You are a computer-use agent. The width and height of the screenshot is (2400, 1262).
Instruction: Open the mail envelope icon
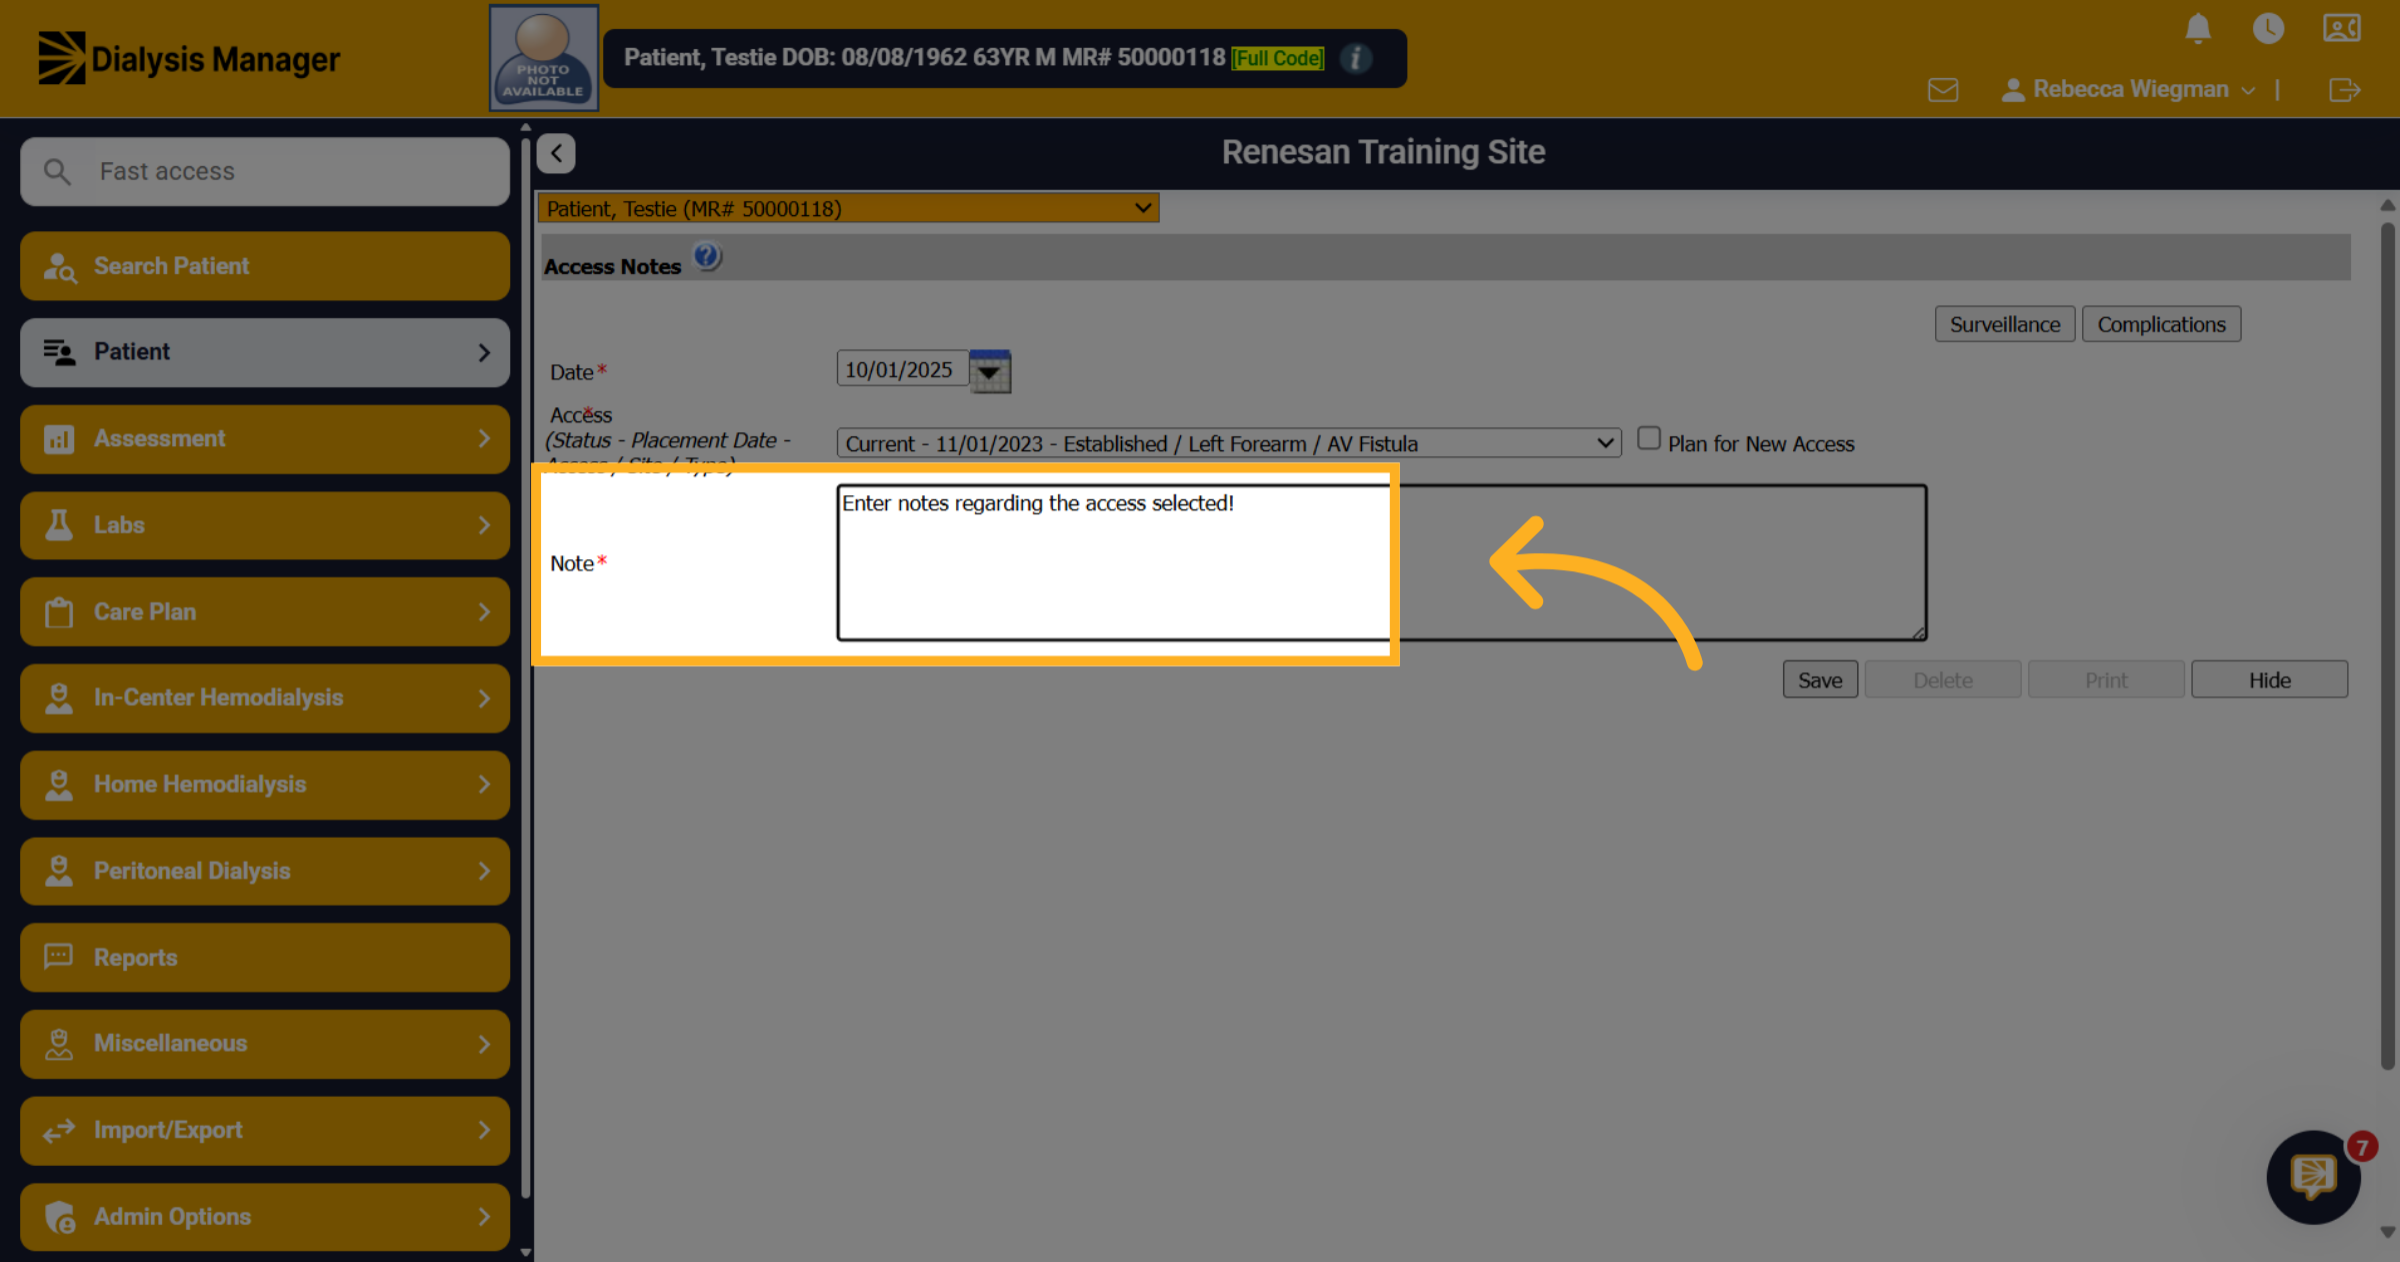[x=1943, y=90]
